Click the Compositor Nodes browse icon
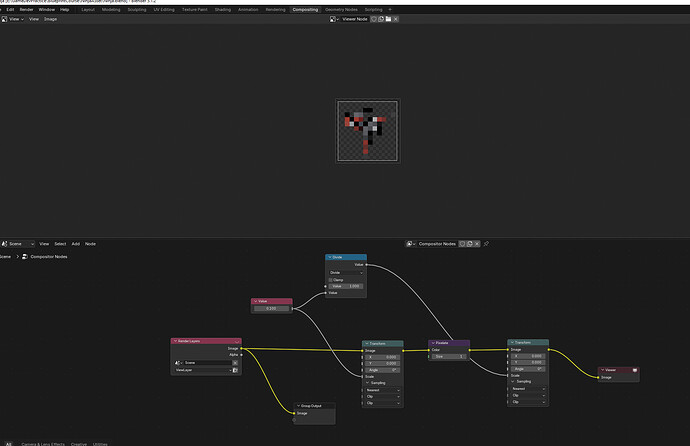Image resolution: width=690 pixels, height=446 pixels. pos(411,244)
